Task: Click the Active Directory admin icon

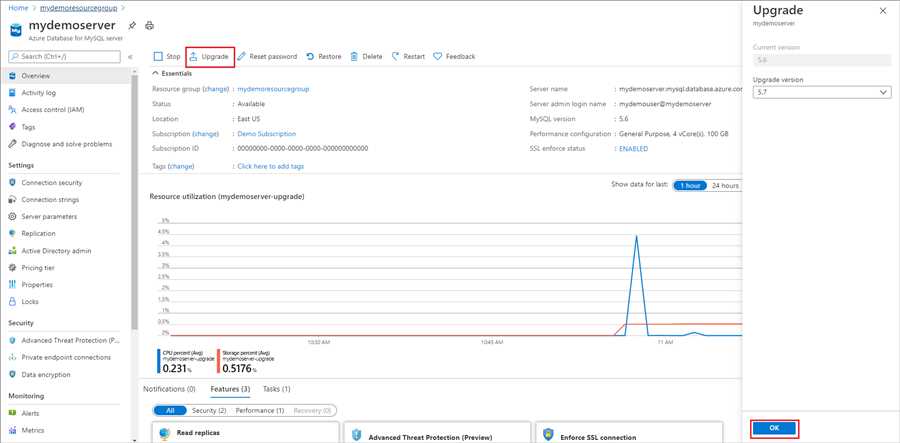Action: [12, 251]
